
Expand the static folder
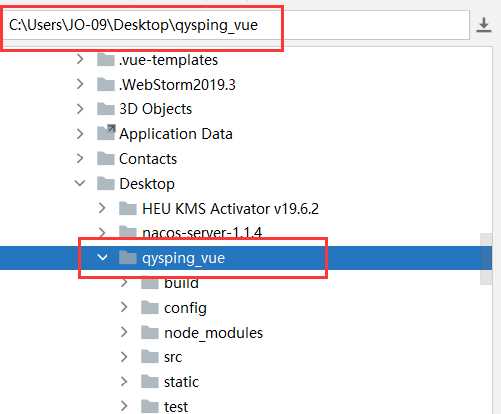[124, 382]
